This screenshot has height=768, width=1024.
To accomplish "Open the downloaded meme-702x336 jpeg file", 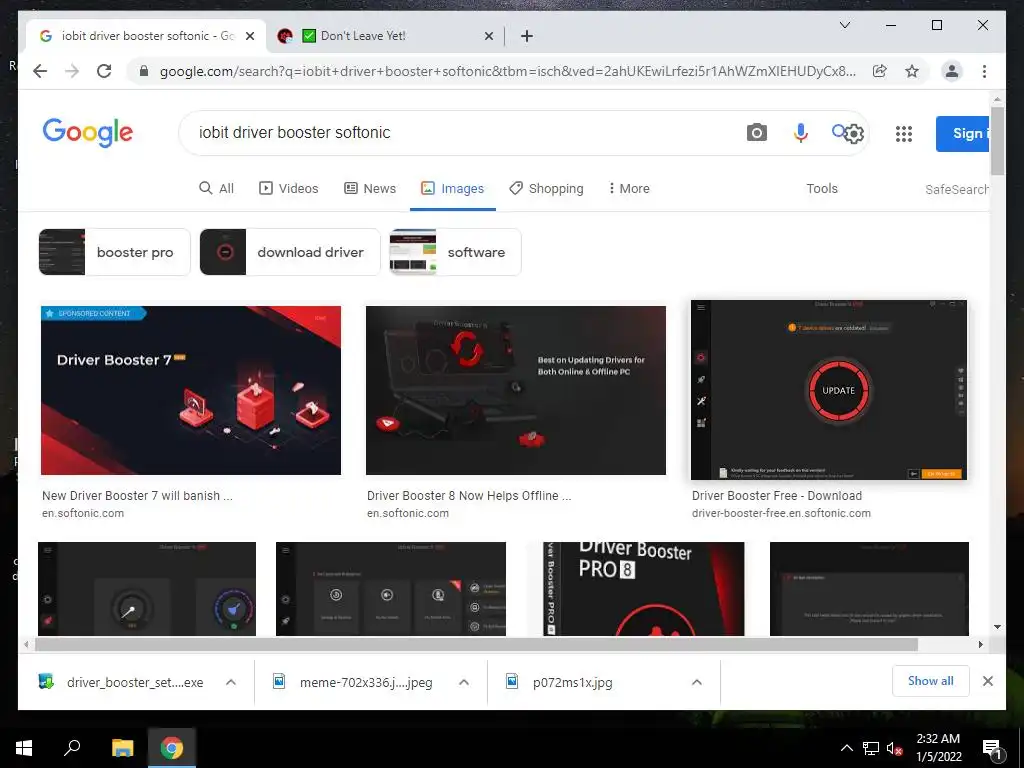I will click(x=353, y=682).
